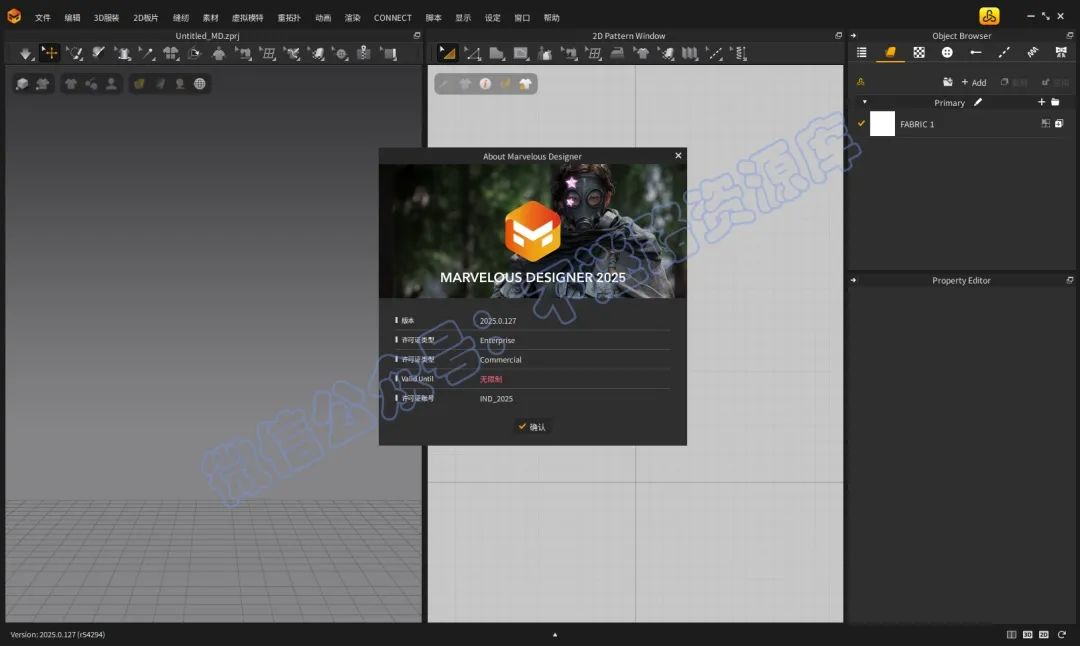Collapse the Primary group triangle

(864, 102)
